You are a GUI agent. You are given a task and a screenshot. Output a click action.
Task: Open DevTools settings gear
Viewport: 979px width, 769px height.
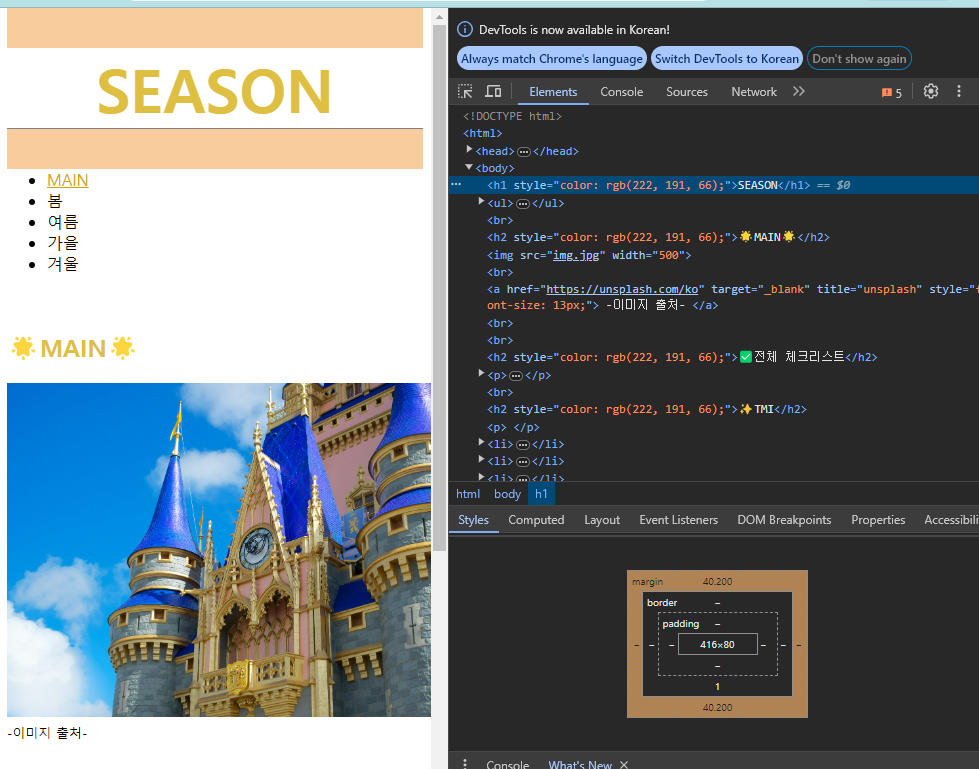pos(931,92)
